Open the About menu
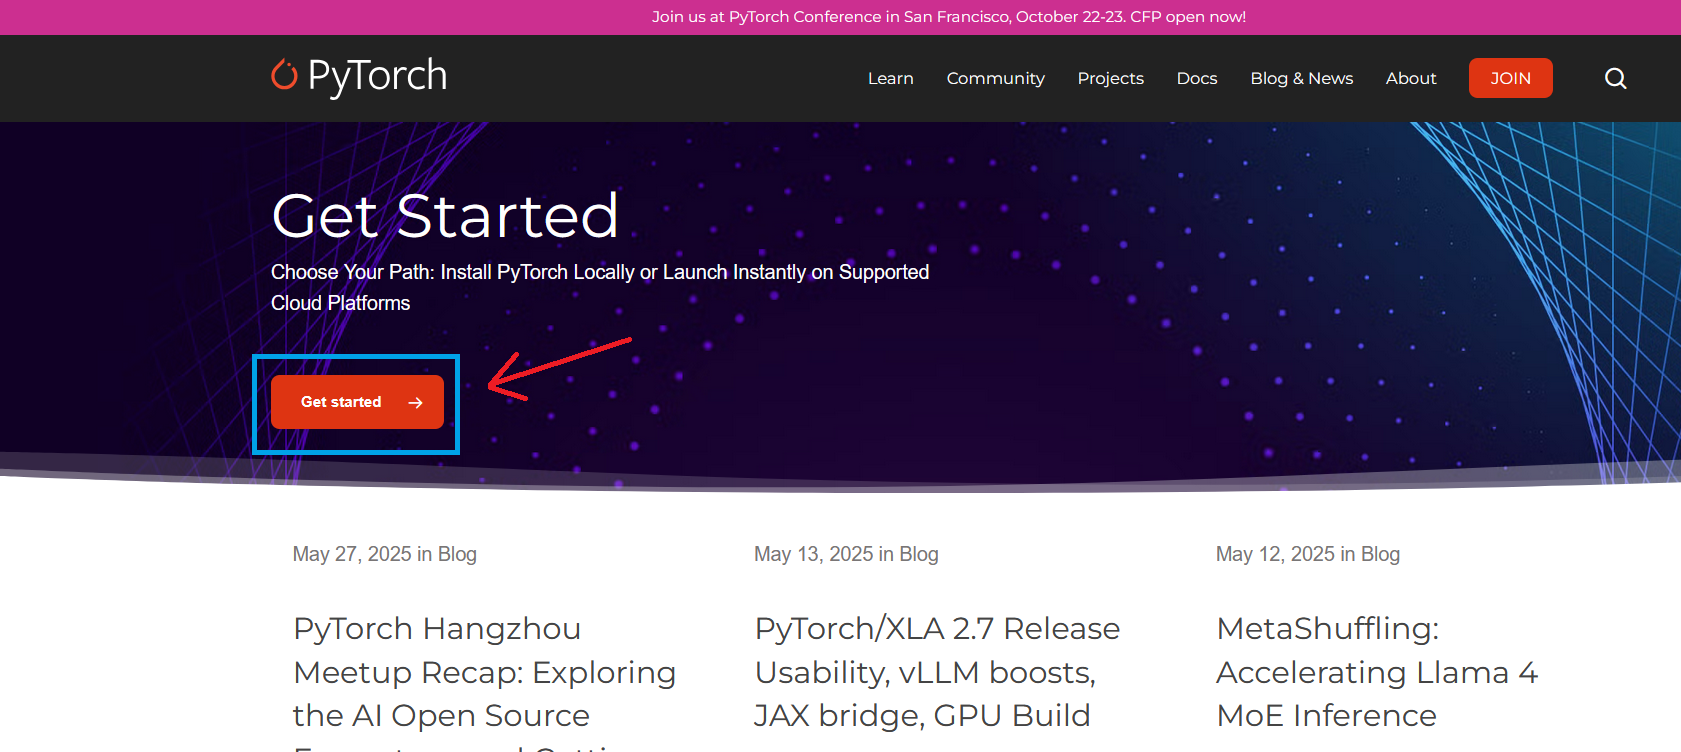The width and height of the screenshot is (1681, 752). pos(1410,78)
